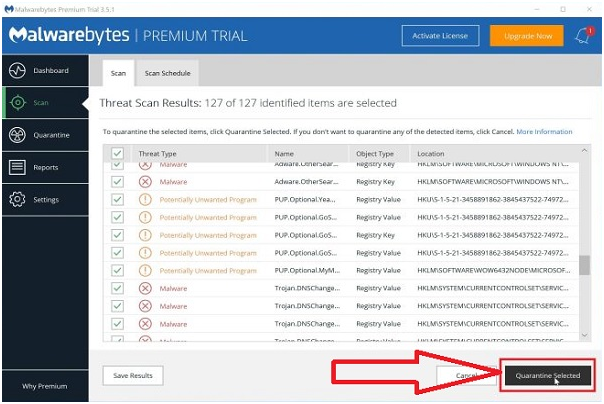Open the More Information link
Screen dimensions: 604x404
544,132
